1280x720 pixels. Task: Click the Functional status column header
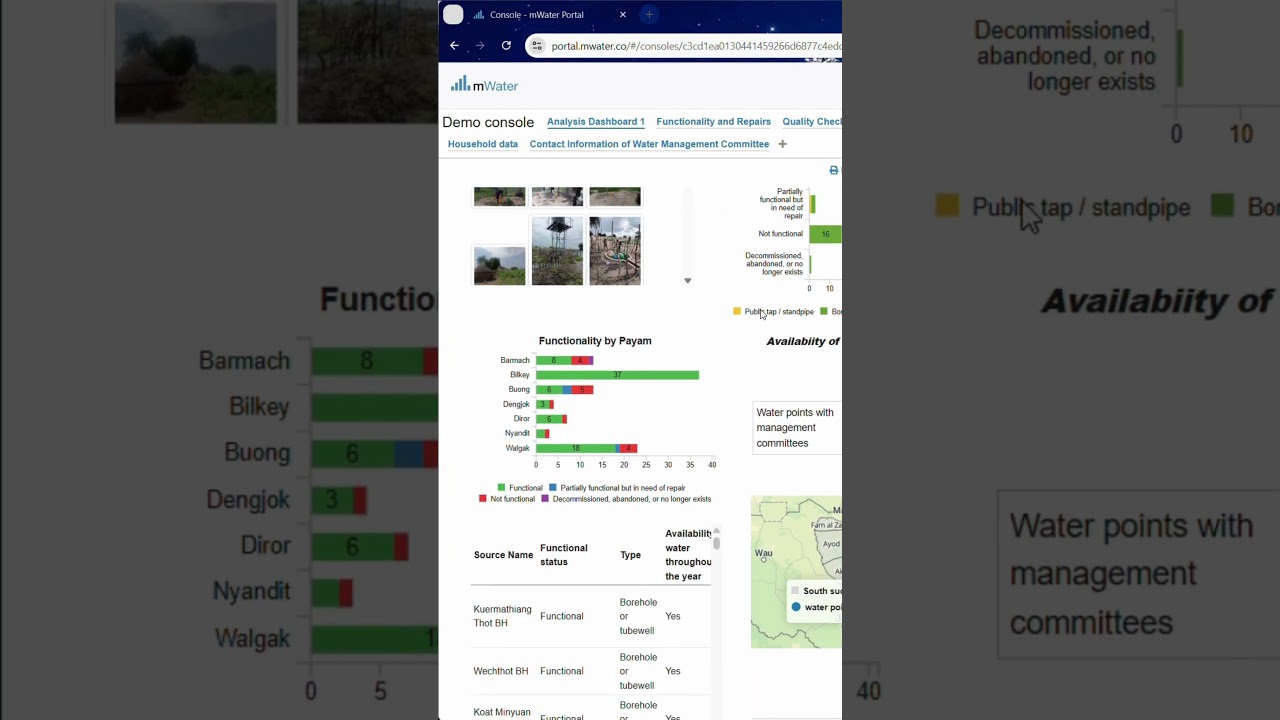564,555
